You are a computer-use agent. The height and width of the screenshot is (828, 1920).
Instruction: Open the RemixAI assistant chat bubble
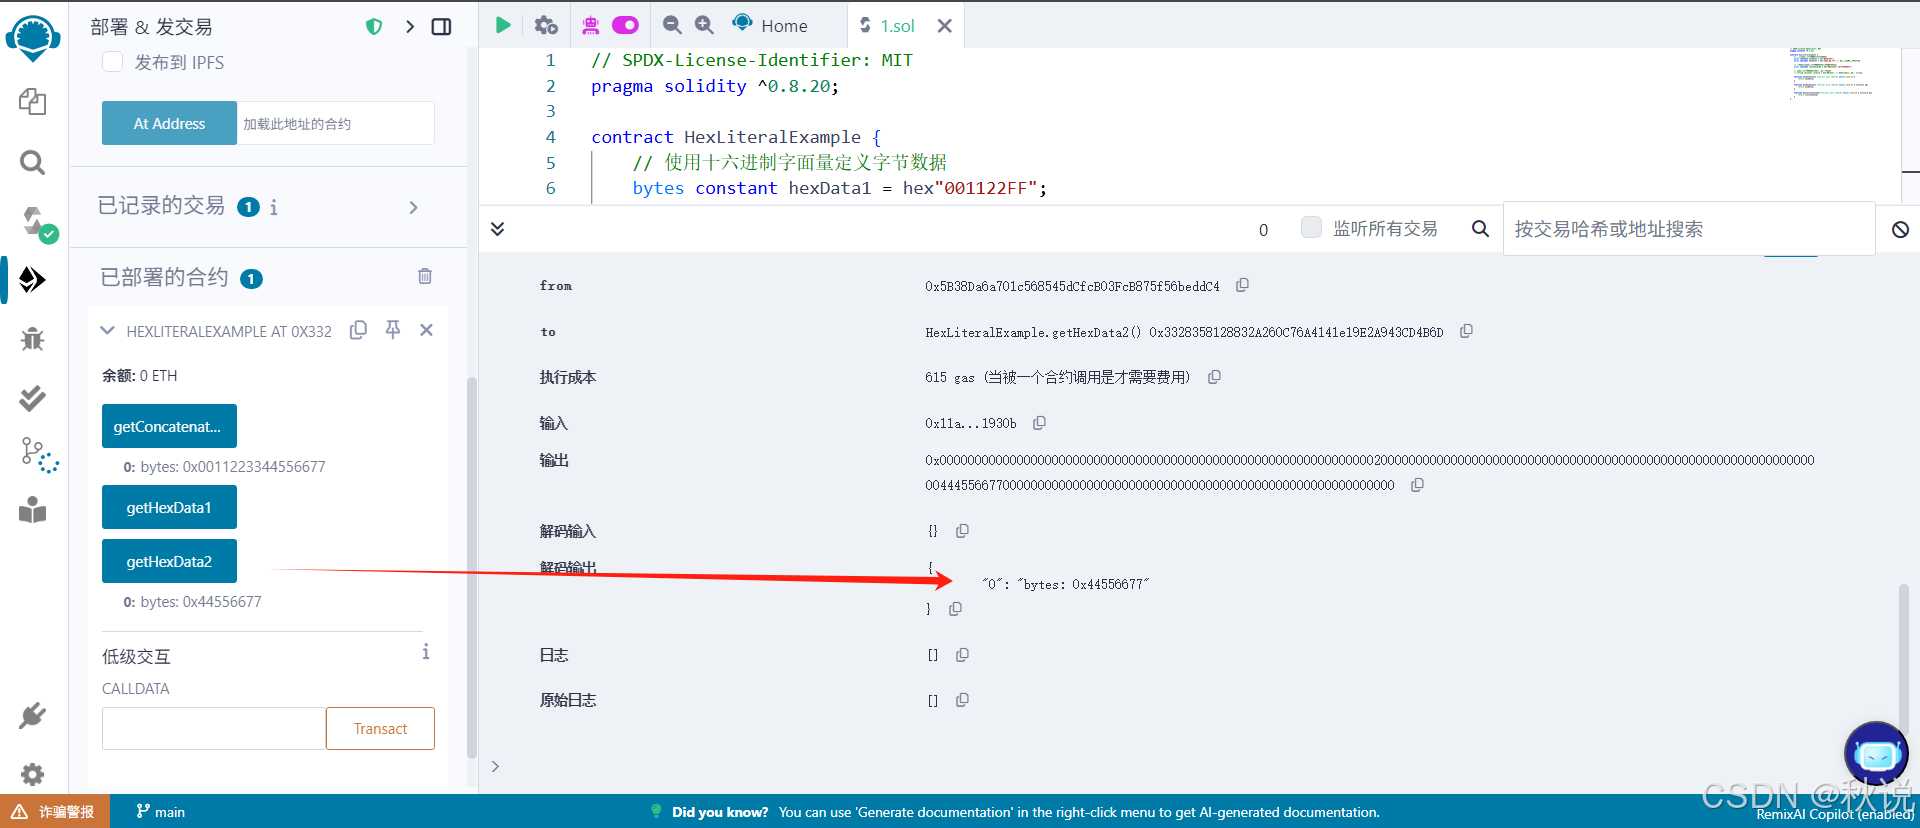tap(1876, 754)
